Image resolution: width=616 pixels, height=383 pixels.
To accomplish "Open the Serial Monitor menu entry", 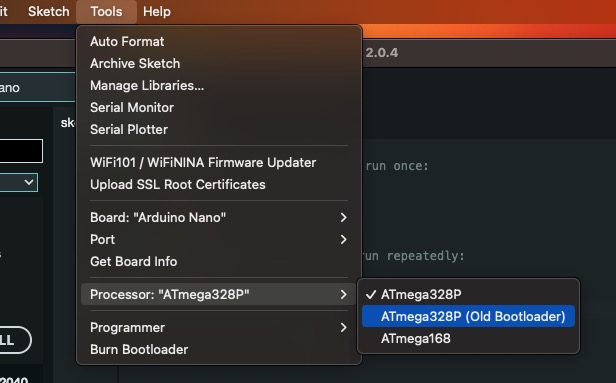I will (219, 108).
